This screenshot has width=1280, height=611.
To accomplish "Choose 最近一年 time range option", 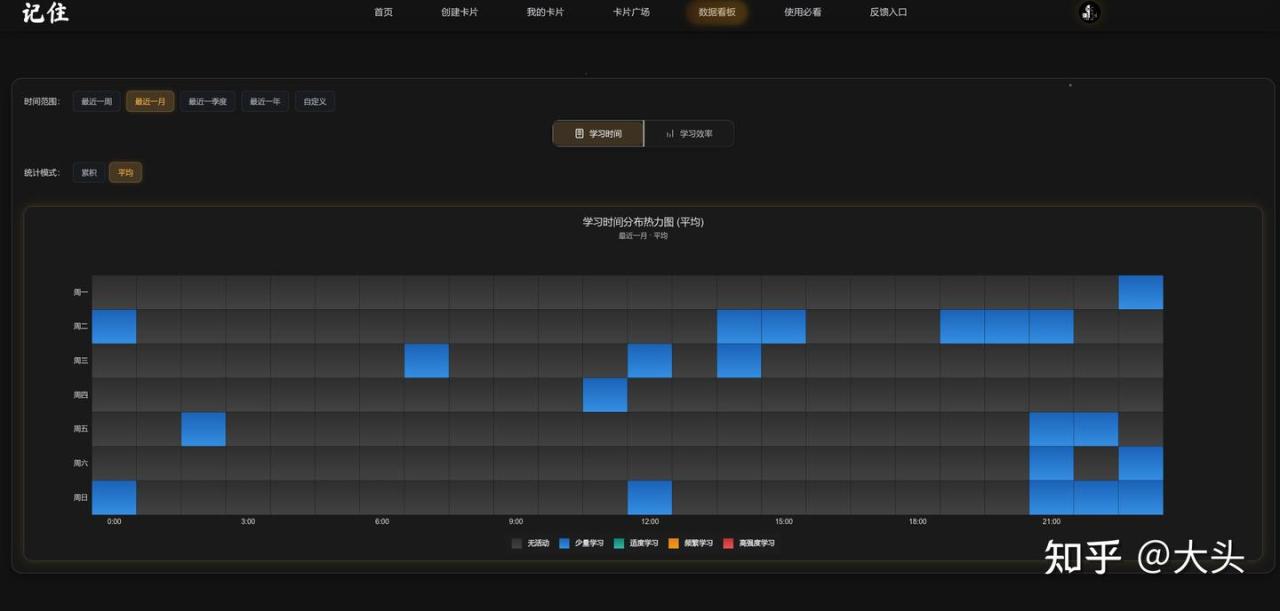I will [x=265, y=102].
